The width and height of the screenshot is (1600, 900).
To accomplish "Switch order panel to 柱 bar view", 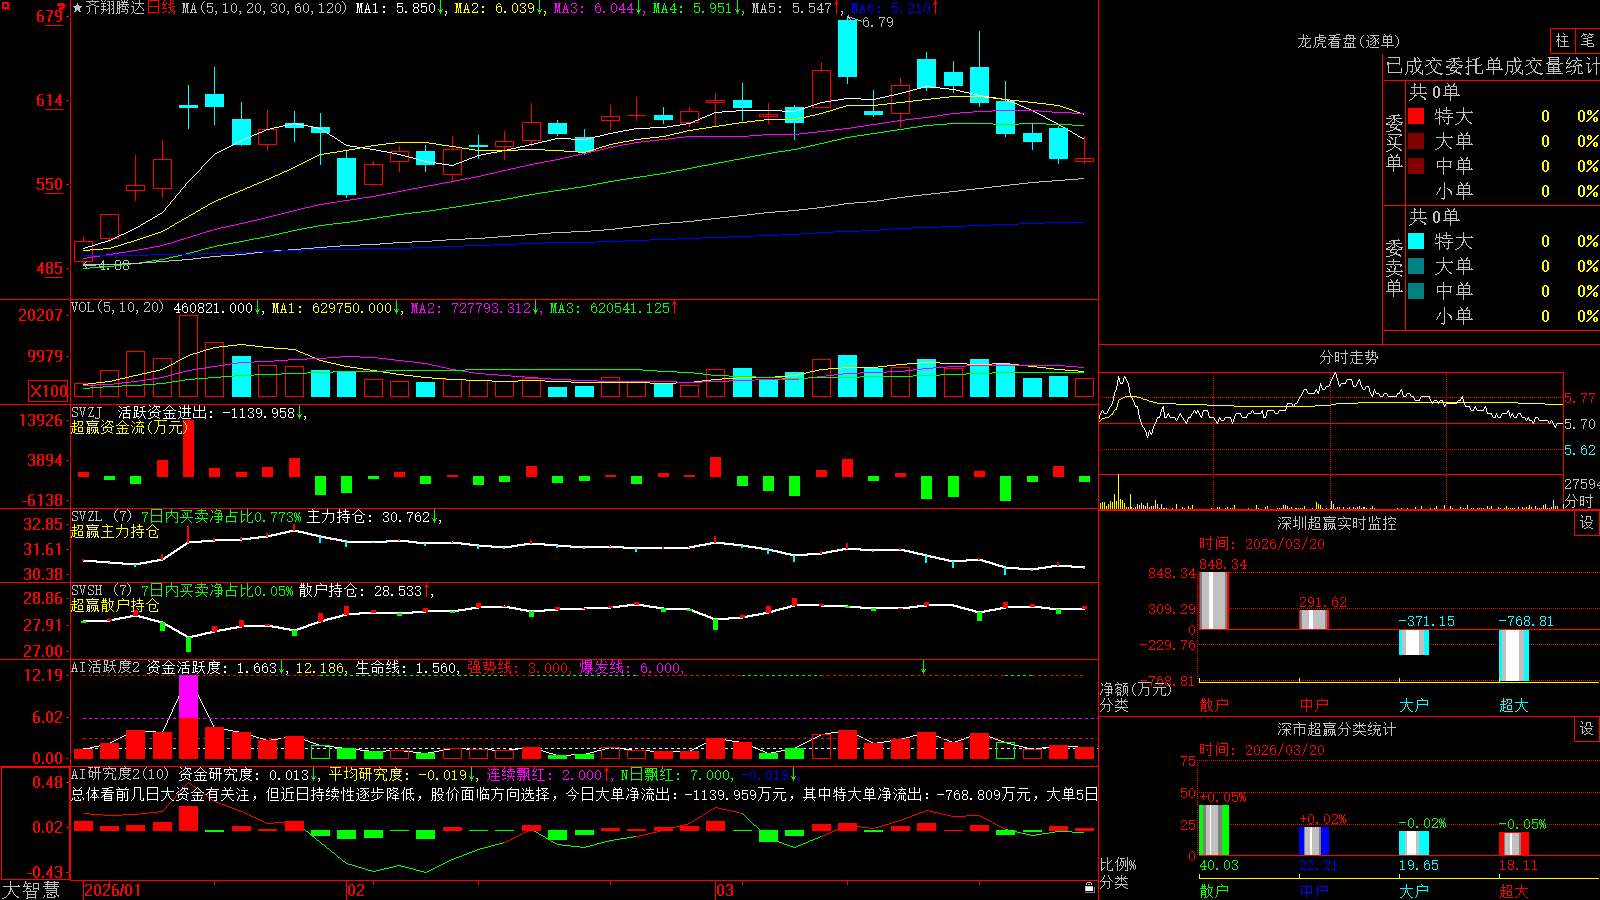I will [x=1562, y=41].
